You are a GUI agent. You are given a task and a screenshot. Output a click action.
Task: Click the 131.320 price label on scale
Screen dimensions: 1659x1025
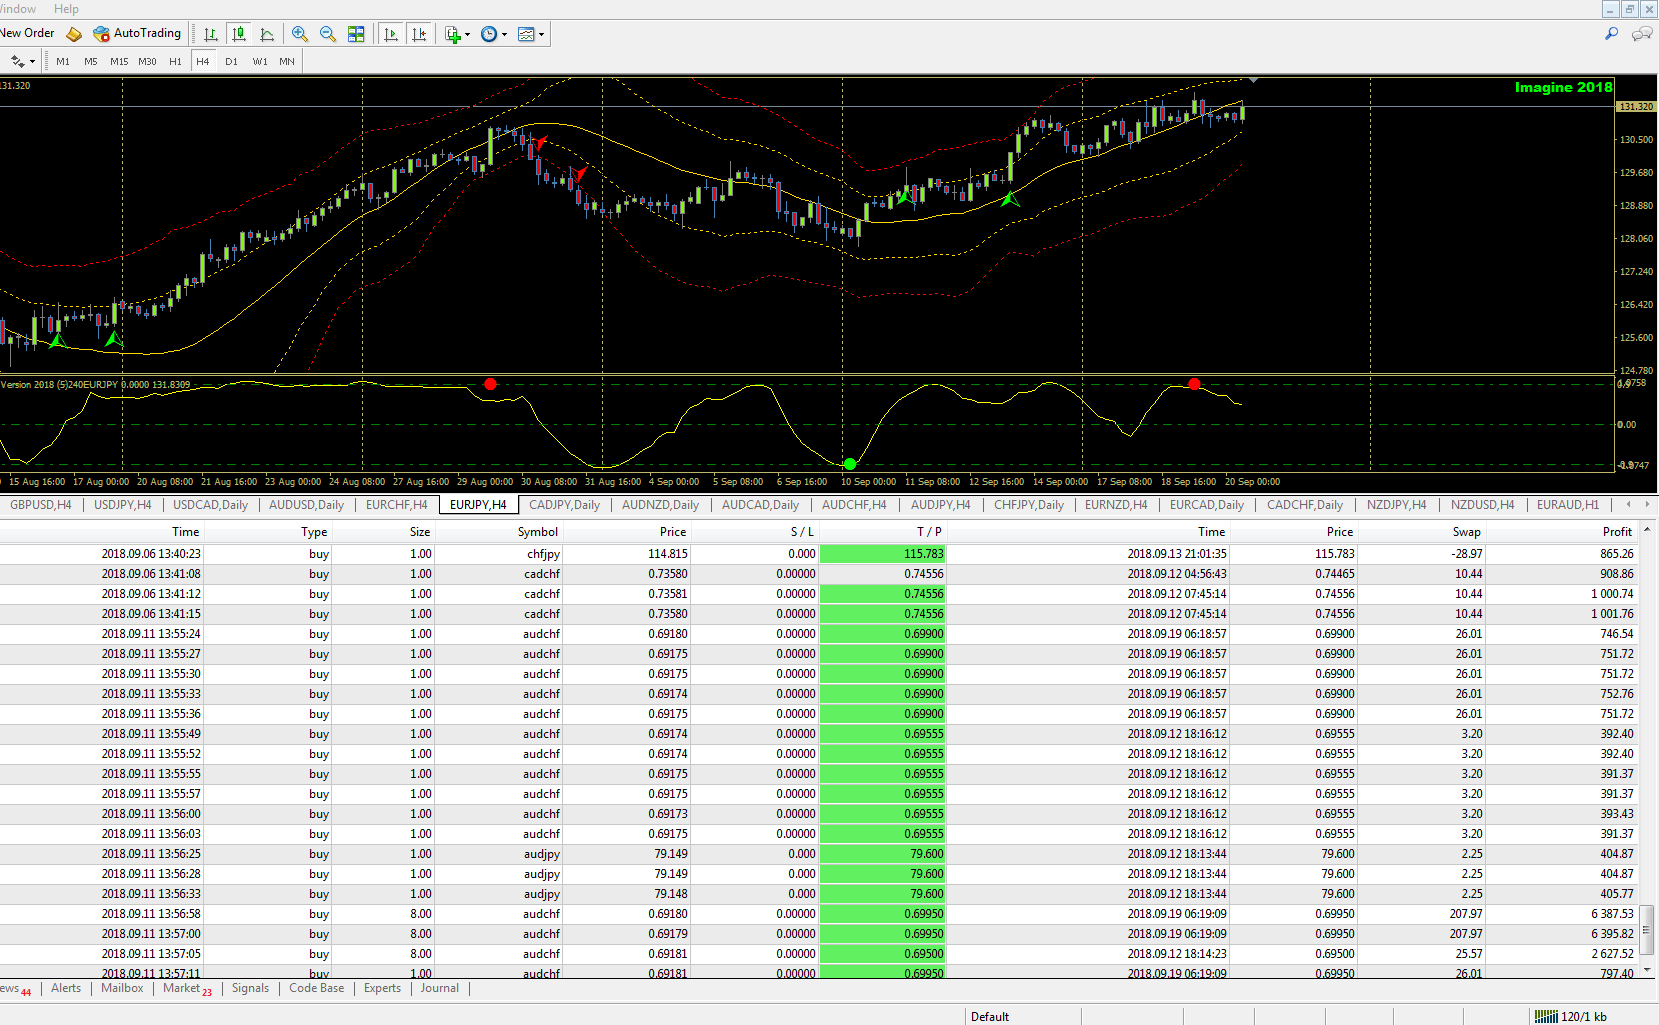pyautogui.click(x=1636, y=106)
